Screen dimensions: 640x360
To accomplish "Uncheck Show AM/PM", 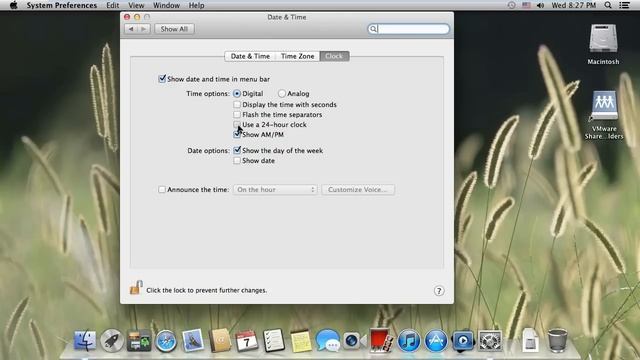I will 237,134.
